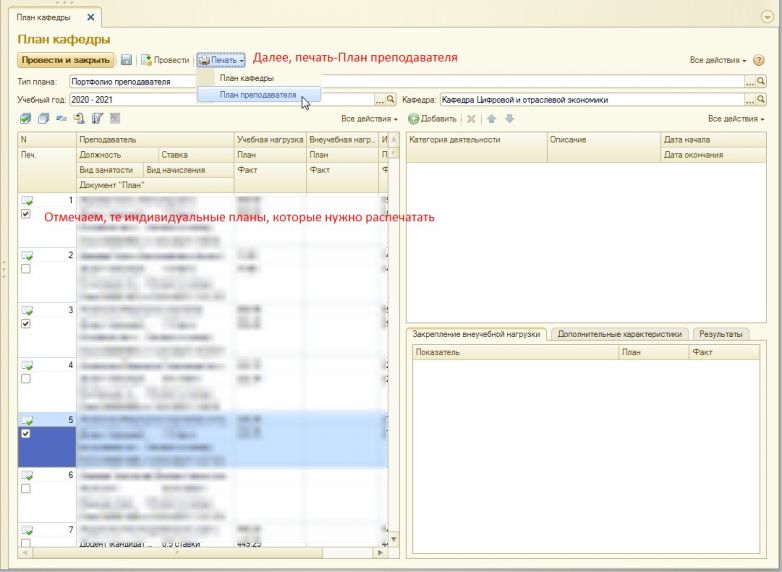Open the Результаты tab
Viewport: 782px width, 572px height.
721,334
